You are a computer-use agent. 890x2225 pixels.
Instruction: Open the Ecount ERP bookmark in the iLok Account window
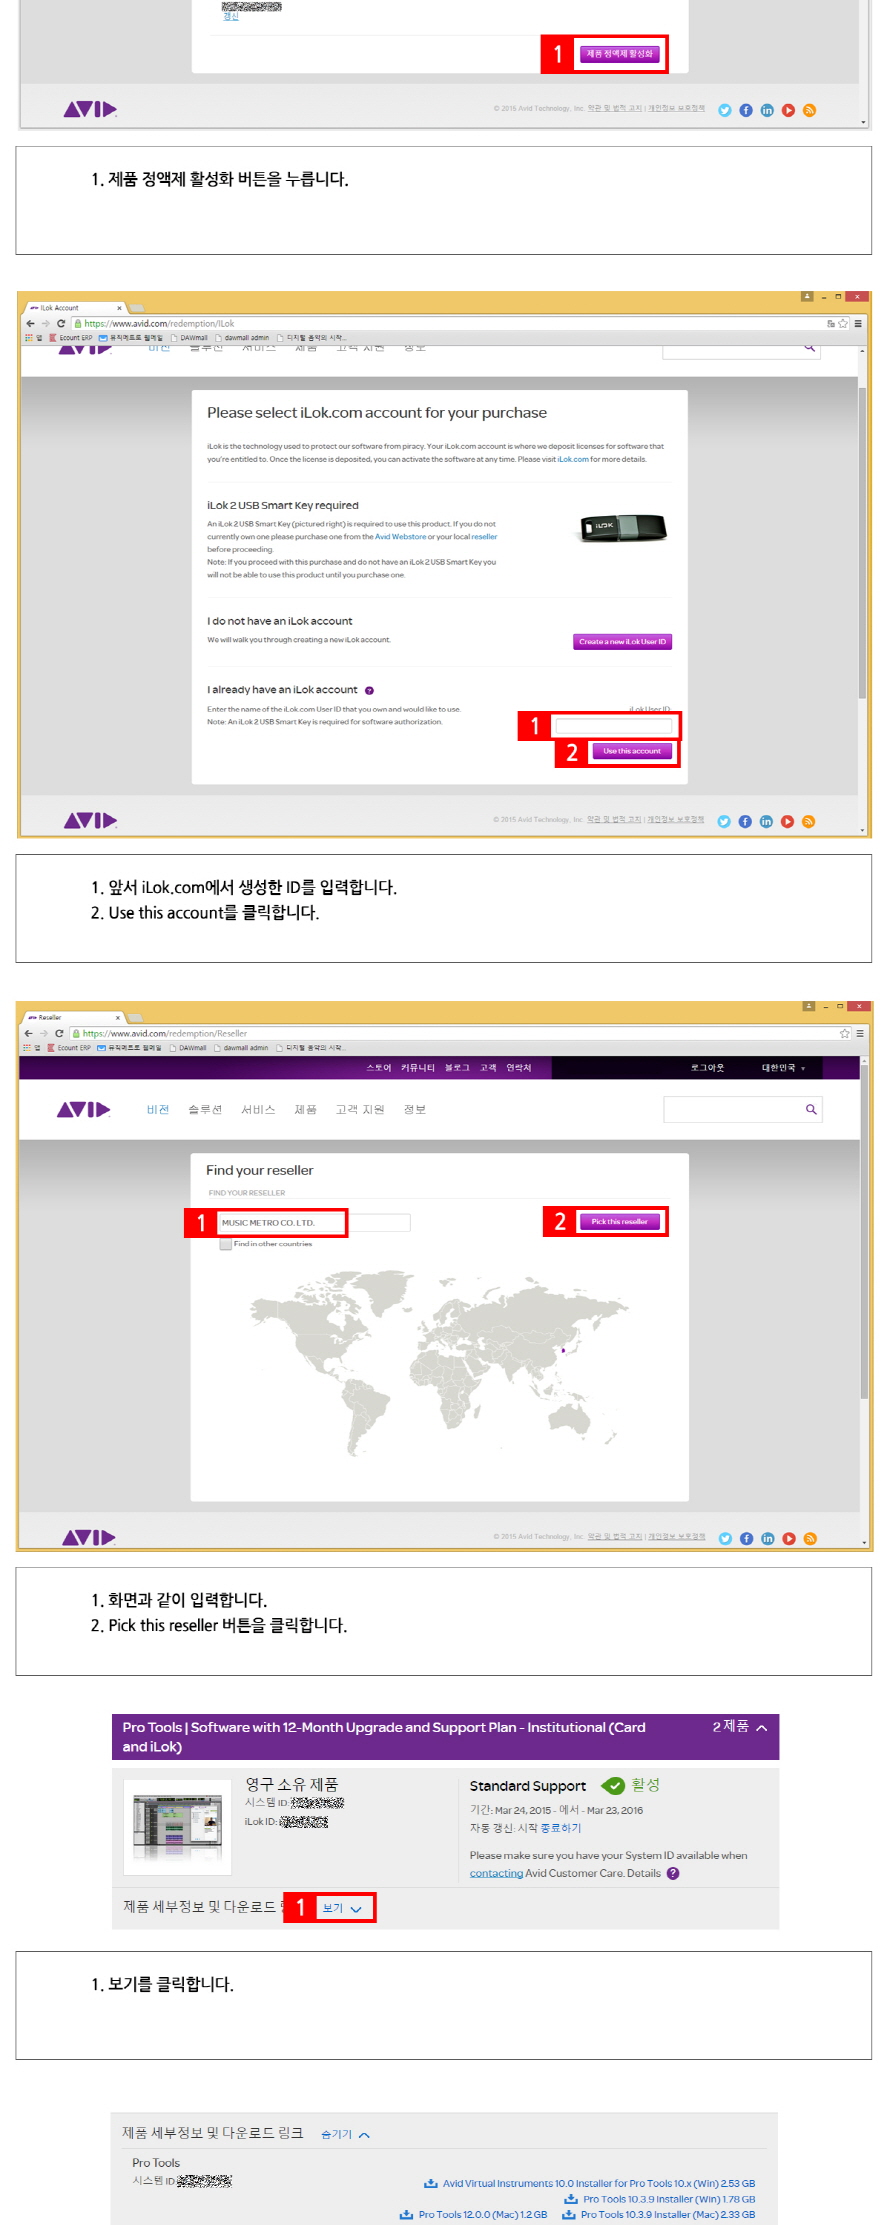pos(70,338)
